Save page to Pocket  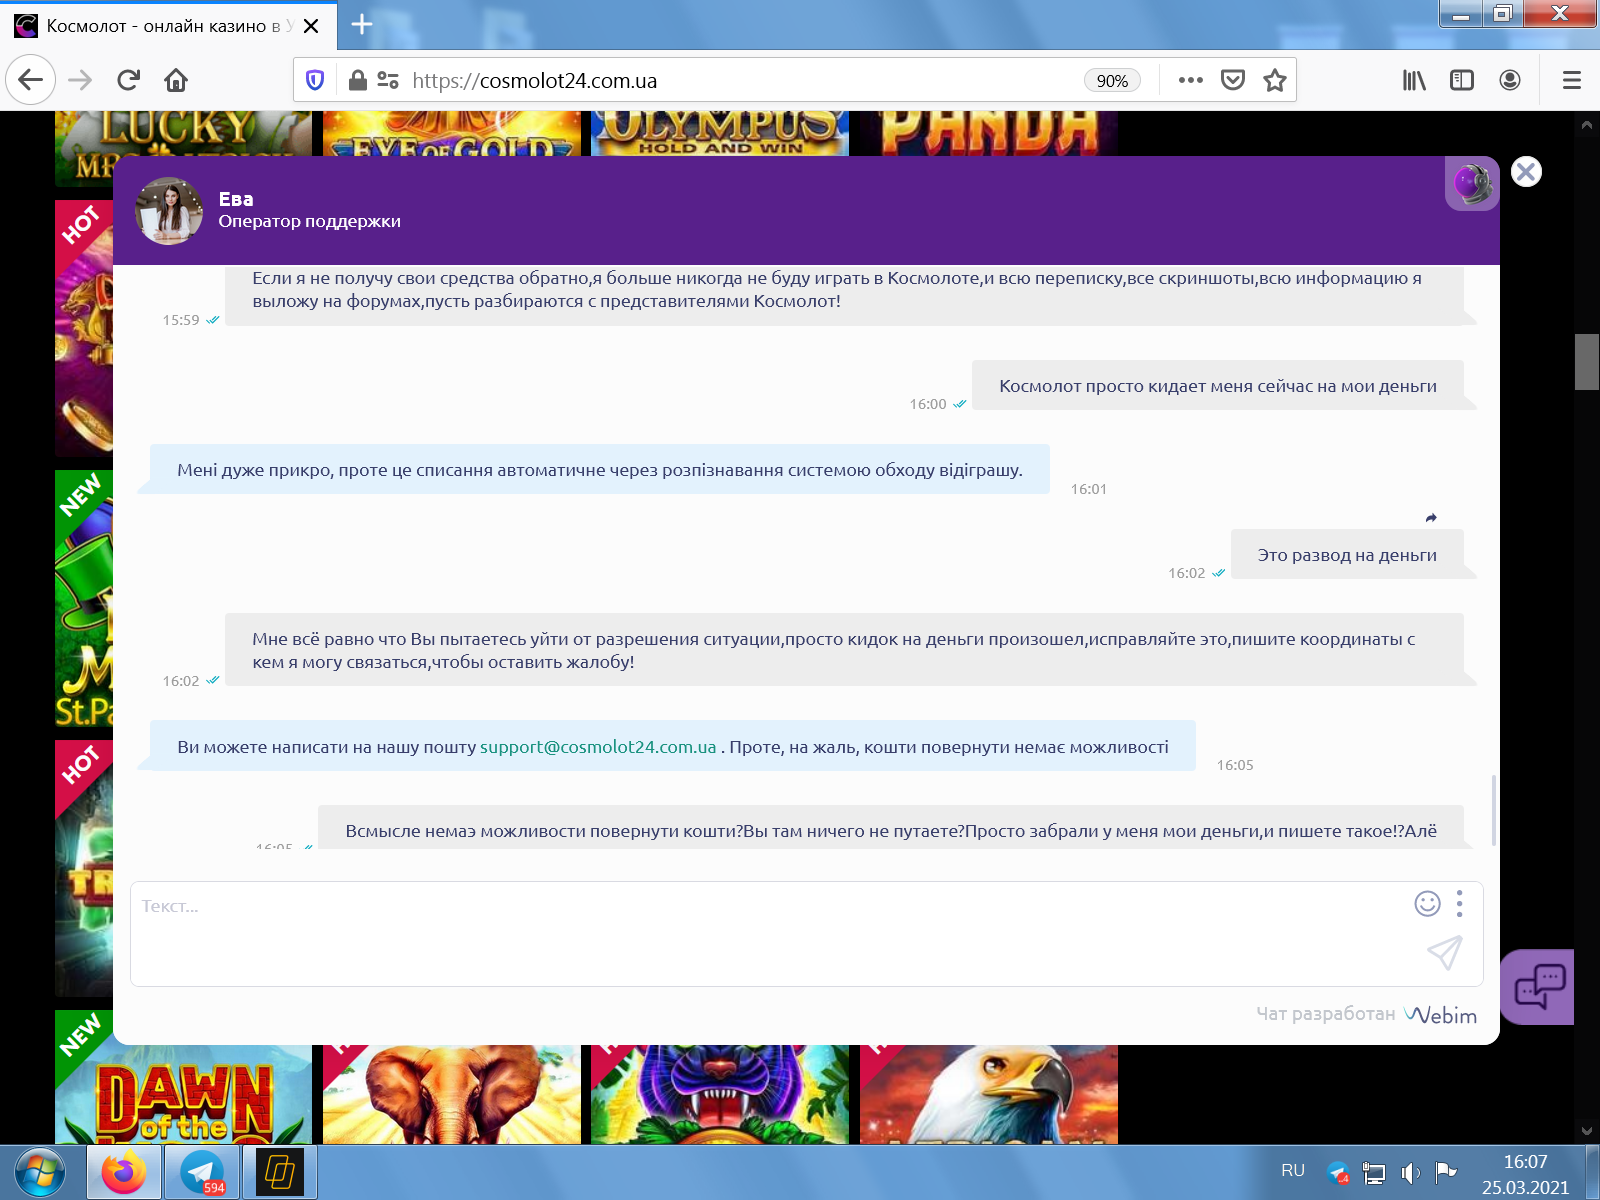pos(1233,80)
